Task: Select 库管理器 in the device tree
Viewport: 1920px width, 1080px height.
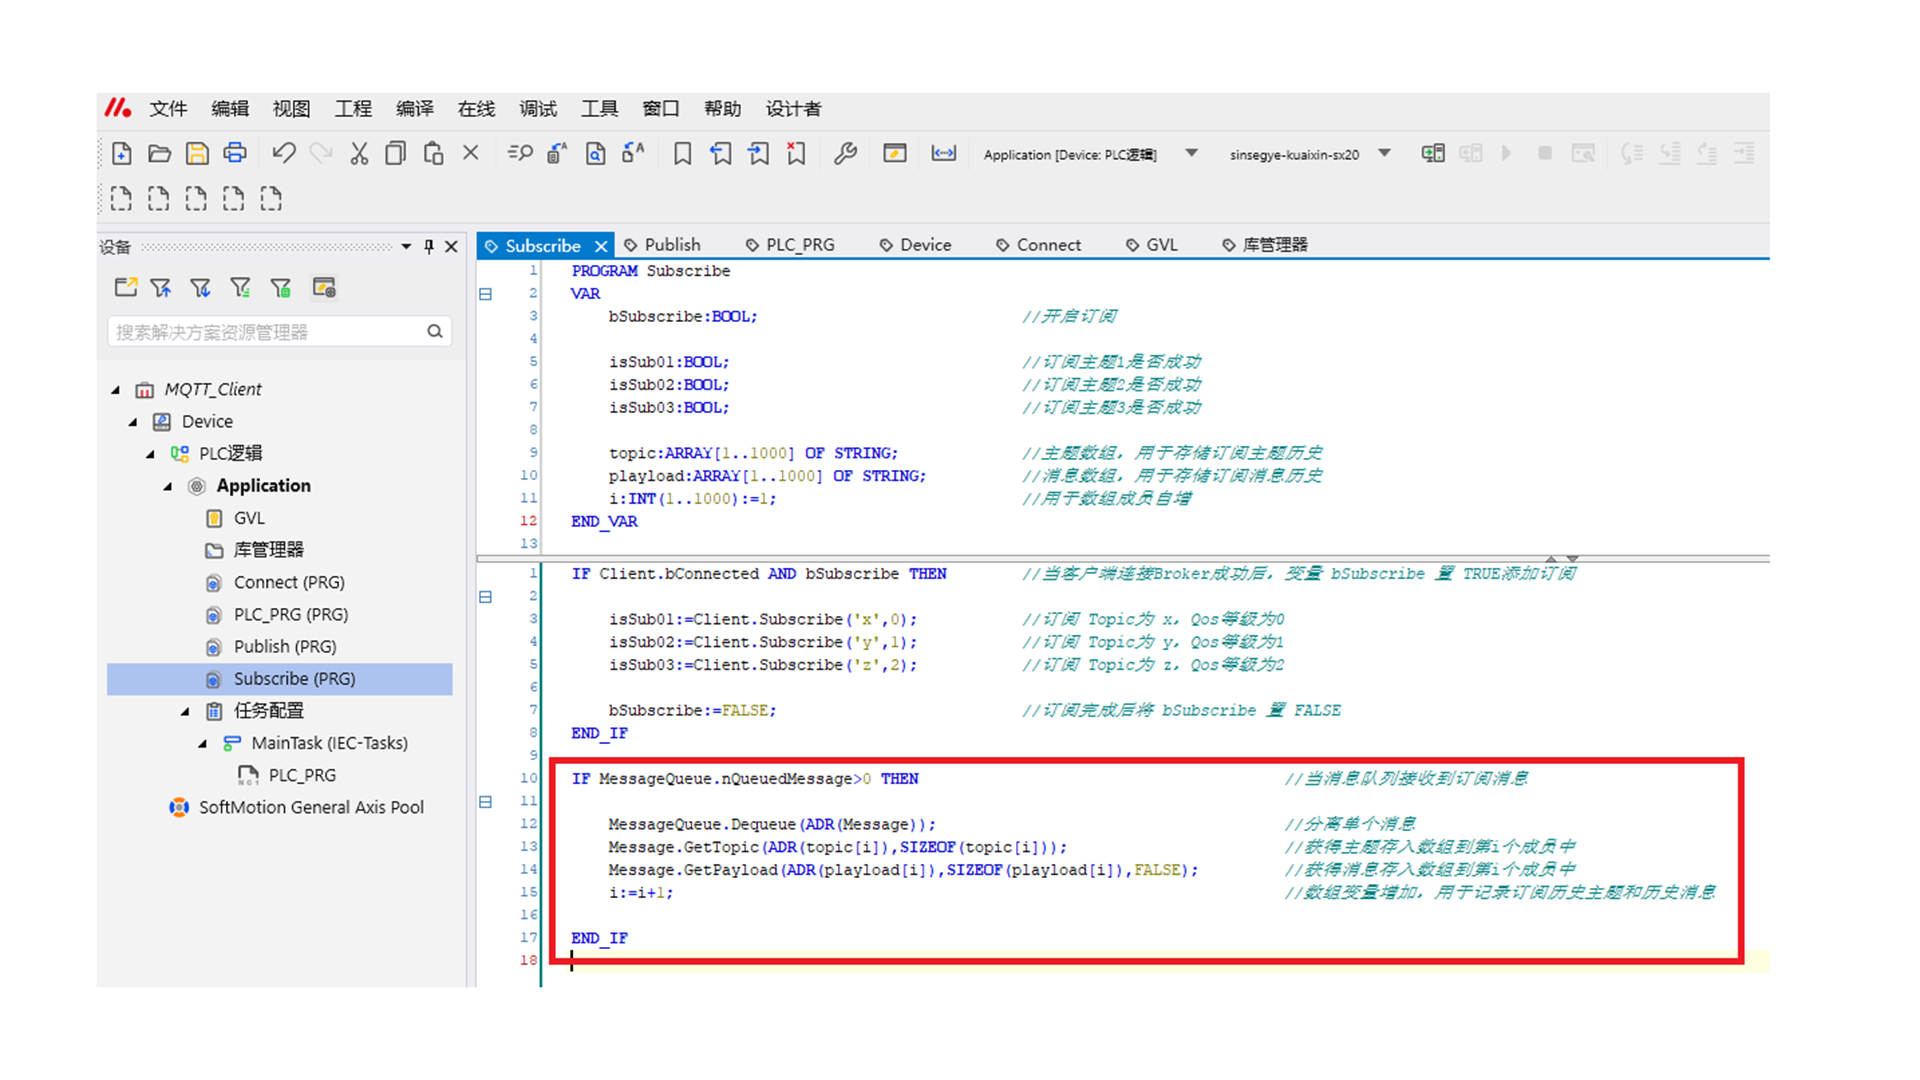Action: [268, 550]
